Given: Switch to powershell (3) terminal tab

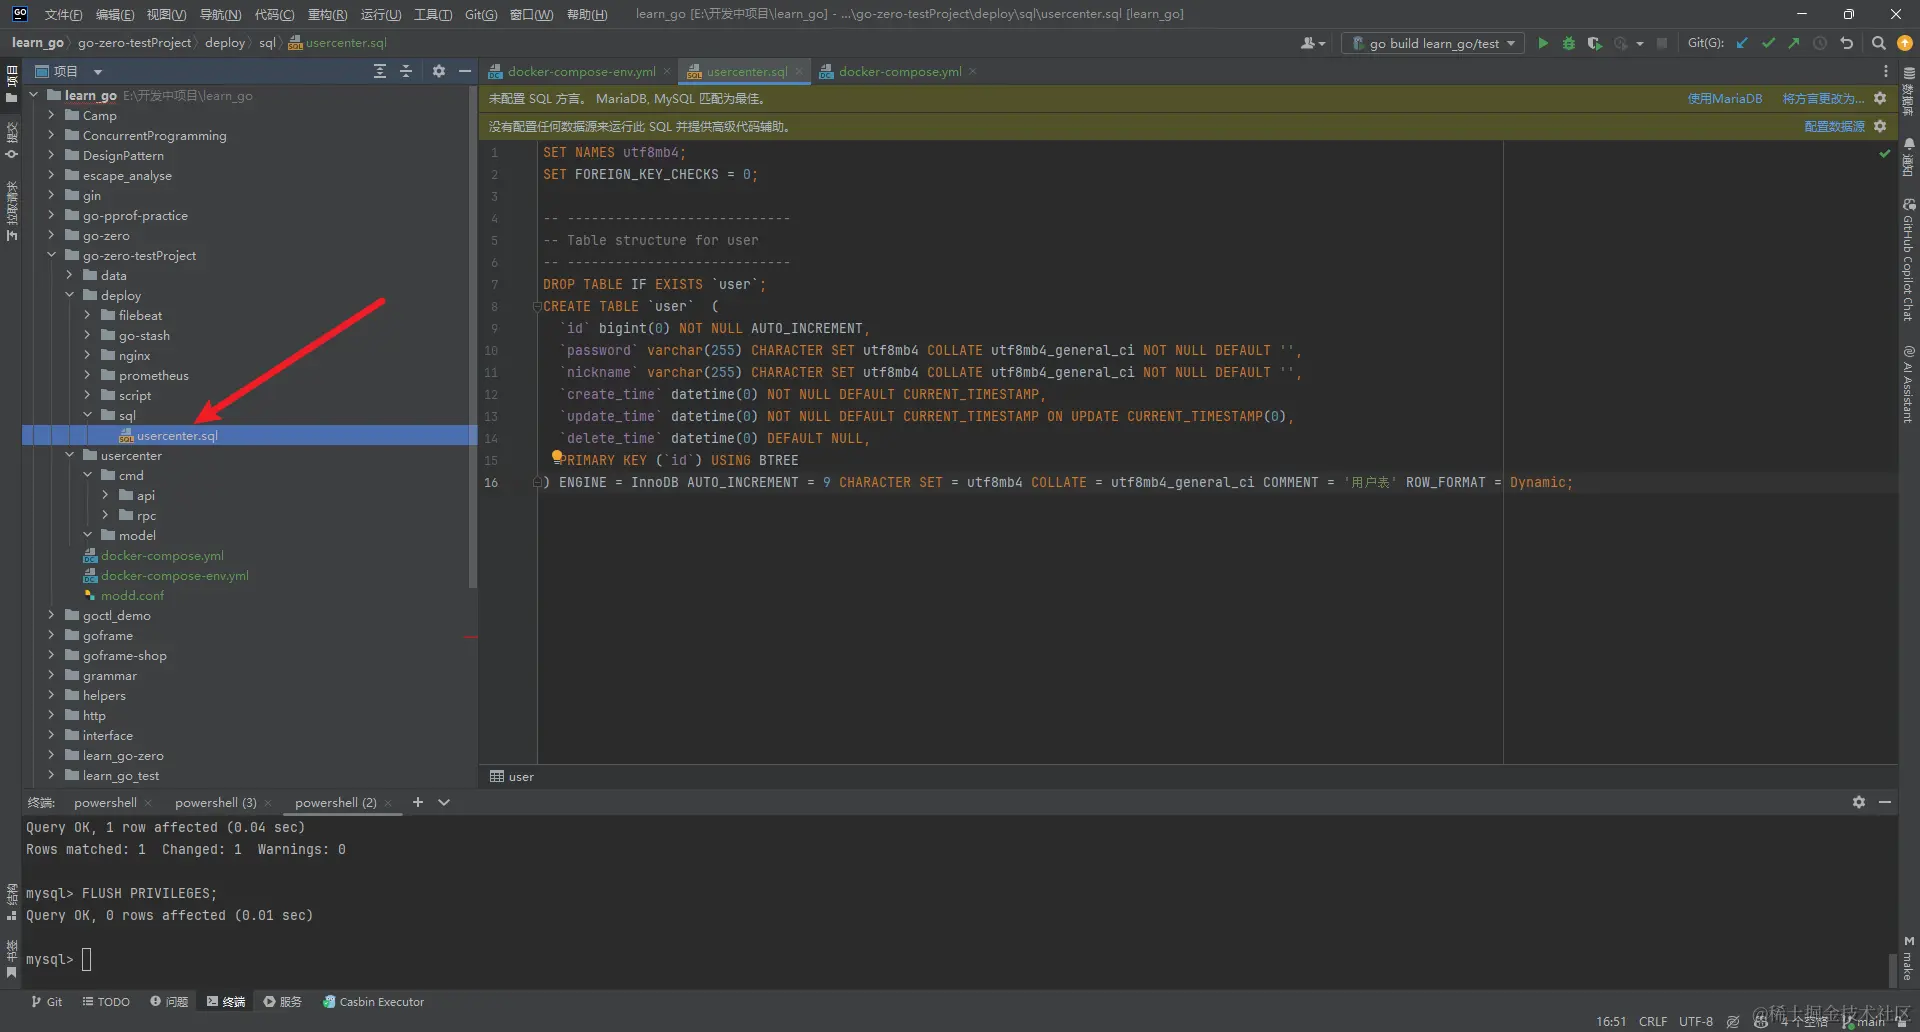Looking at the screenshot, I should pos(215,802).
